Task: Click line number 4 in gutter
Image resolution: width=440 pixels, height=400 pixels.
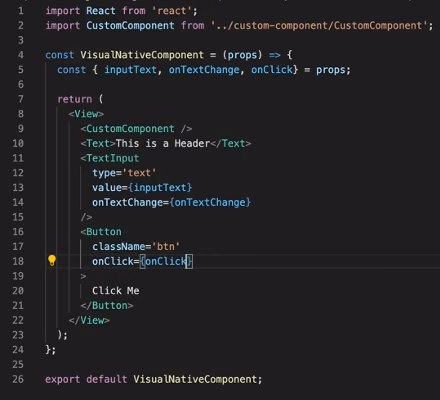Action: 21,55
